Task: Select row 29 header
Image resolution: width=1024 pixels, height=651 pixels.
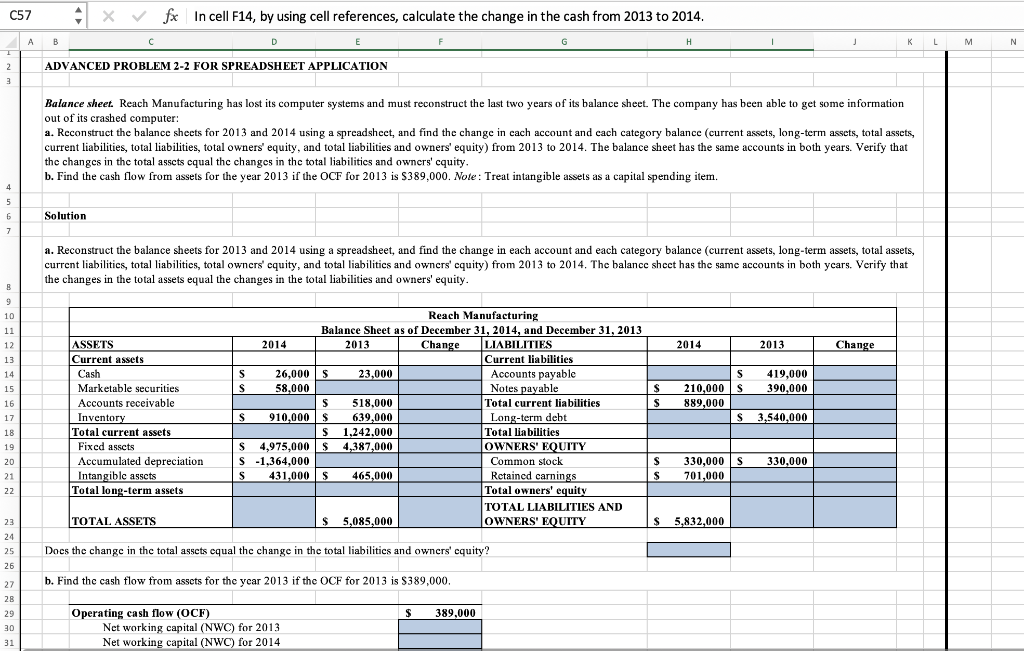Action: (8, 613)
